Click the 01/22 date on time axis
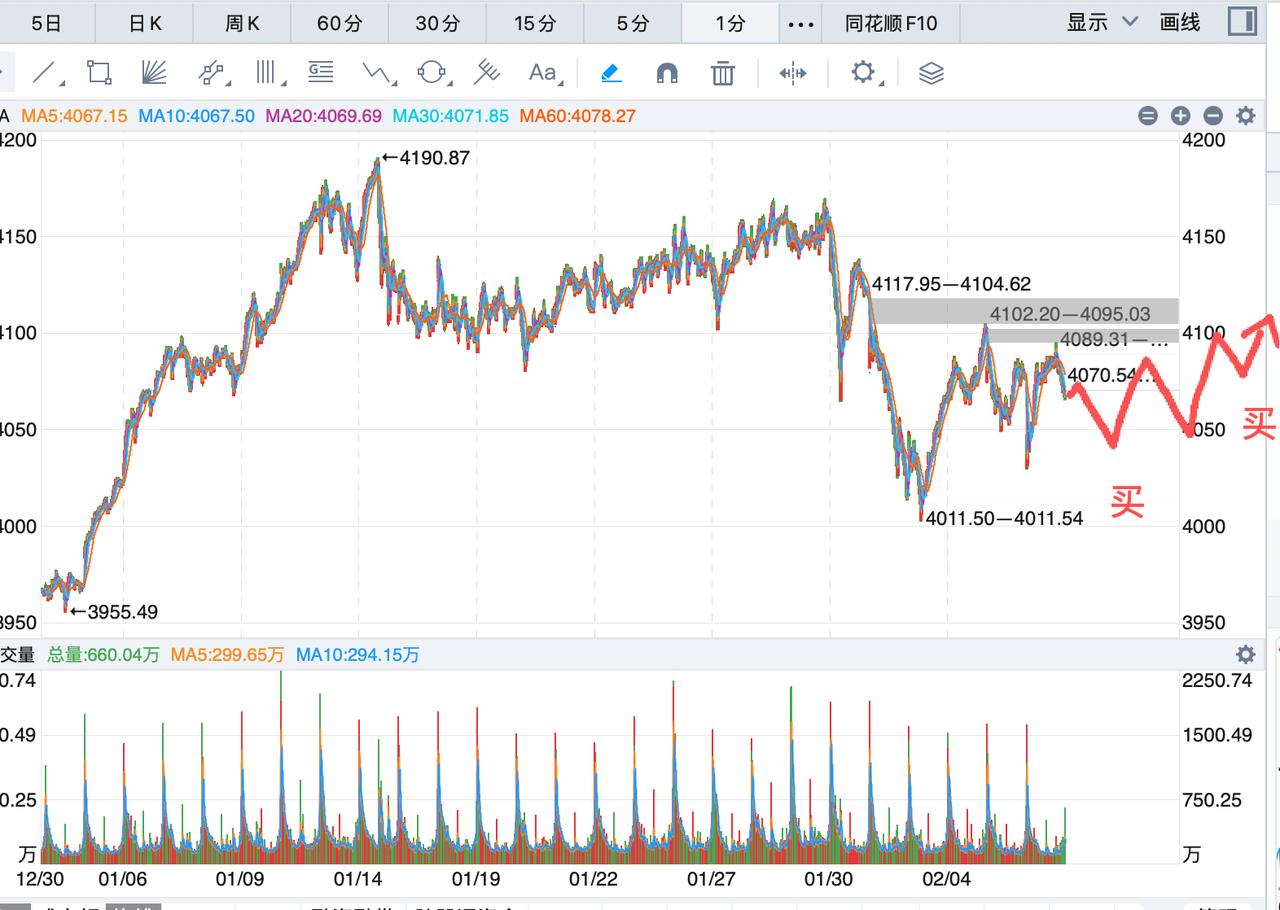The width and height of the screenshot is (1280, 910). pos(593,879)
